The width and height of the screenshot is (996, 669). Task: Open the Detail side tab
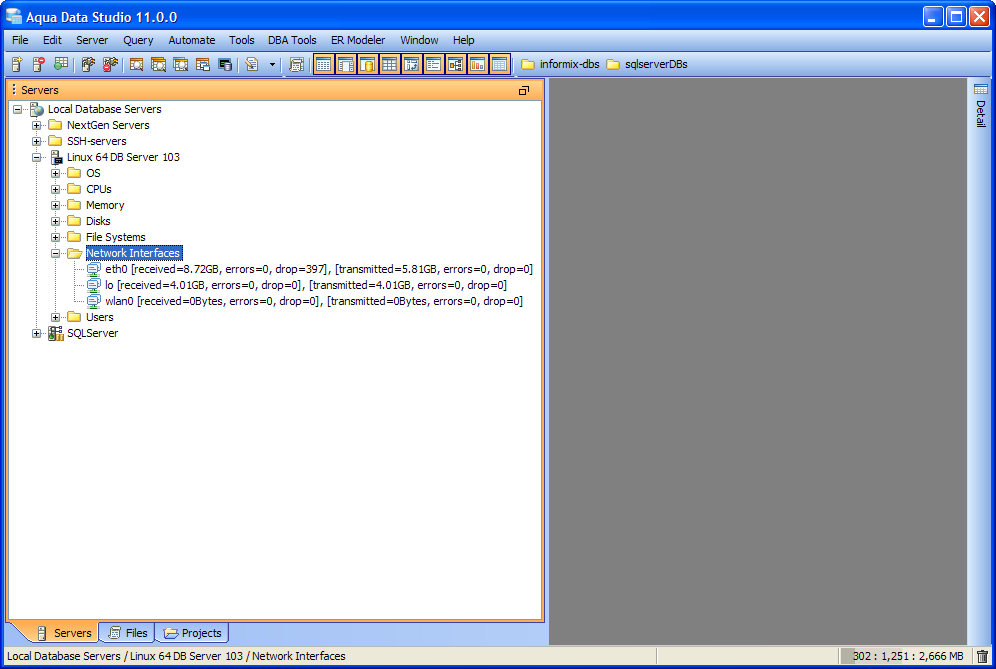click(x=981, y=105)
